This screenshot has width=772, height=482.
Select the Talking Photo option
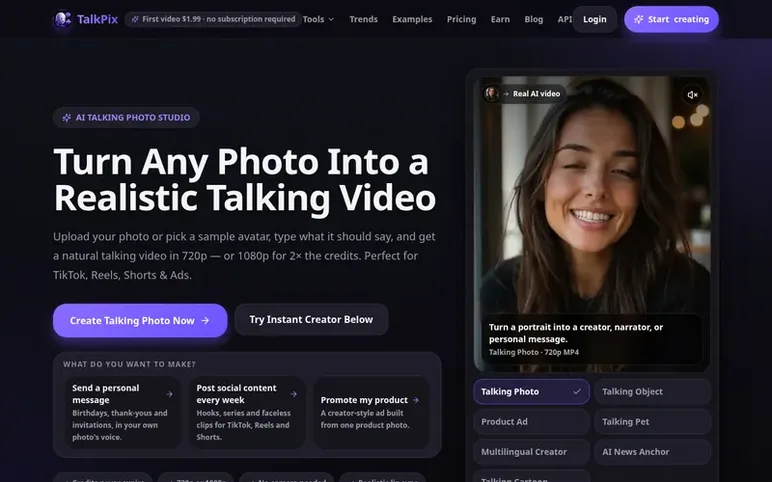click(531, 391)
